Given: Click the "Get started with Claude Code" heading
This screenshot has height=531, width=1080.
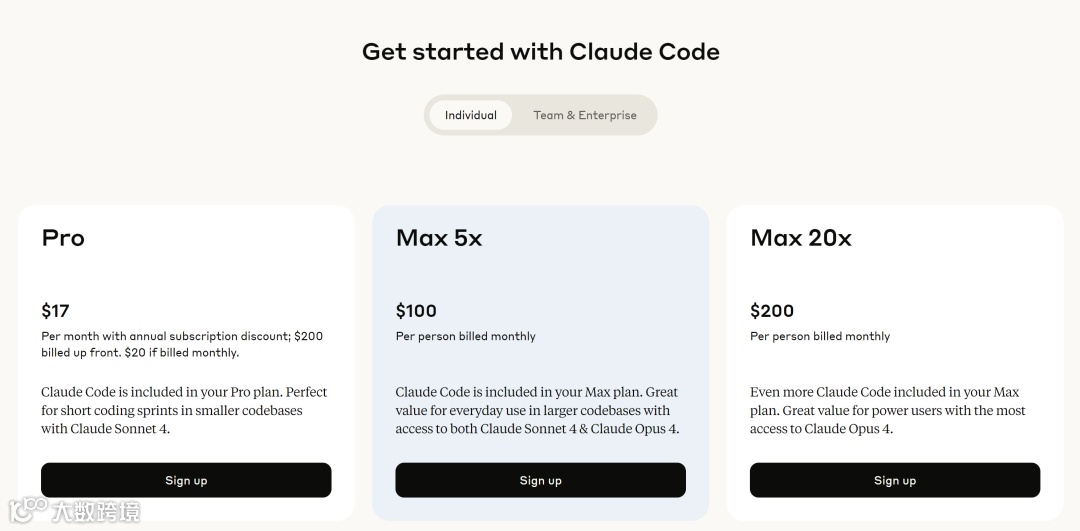Looking at the screenshot, I should [x=540, y=52].
